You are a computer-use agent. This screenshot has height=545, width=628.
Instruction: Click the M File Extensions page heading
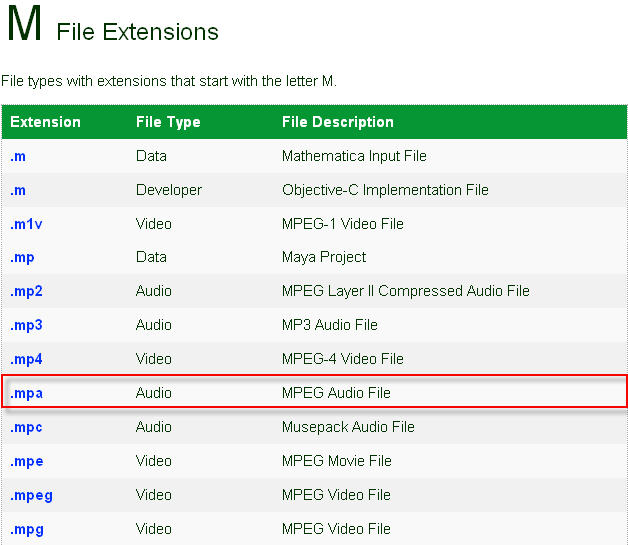pyautogui.click(x=113, y=24)
